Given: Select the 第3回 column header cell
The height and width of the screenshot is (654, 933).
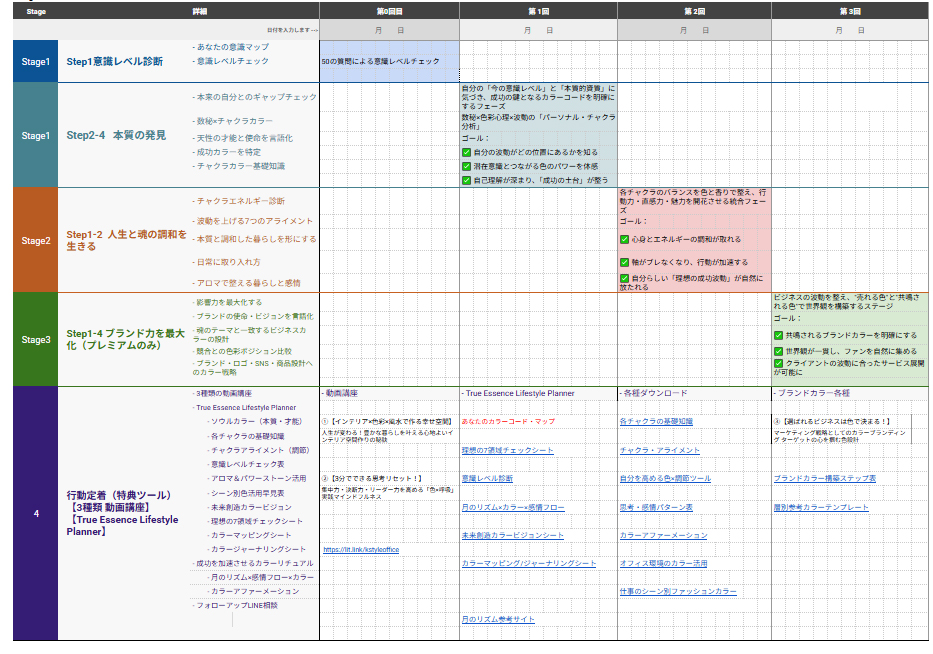Looking at the screenshot, I should 849,11.
